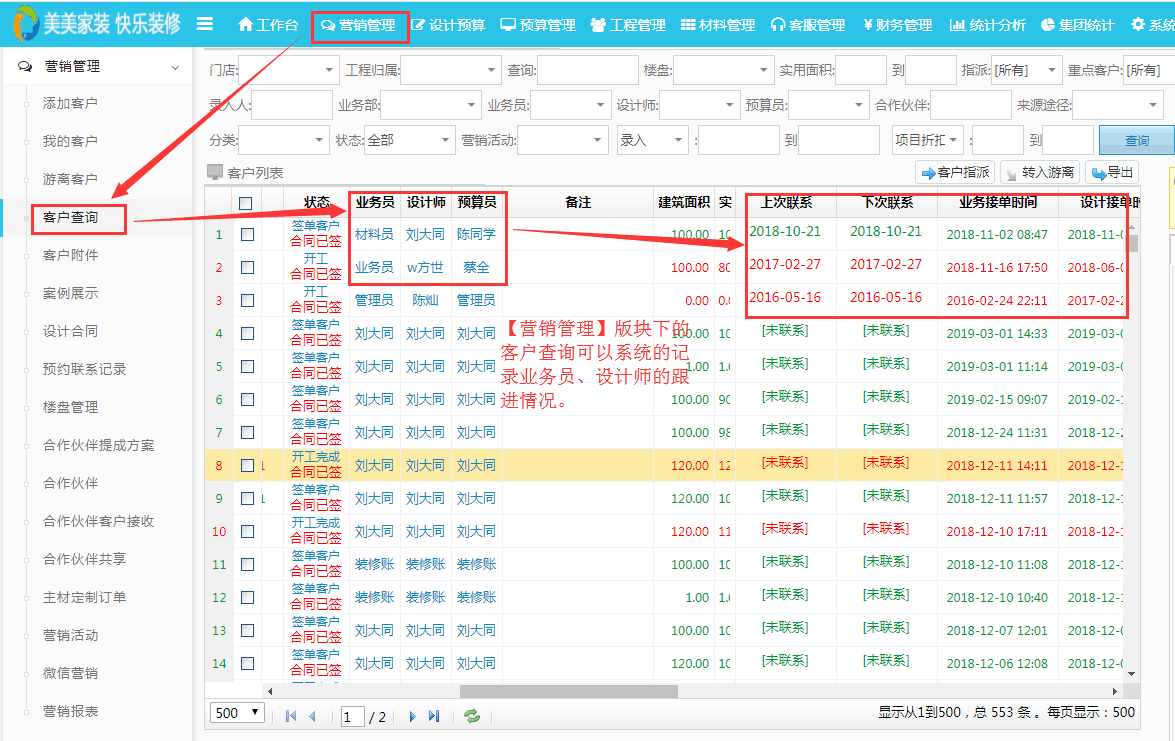This screenshot has width=1175, height=741.
Task: Switch to 营销活动 in the sidebar menu
Action: point(70,634)
